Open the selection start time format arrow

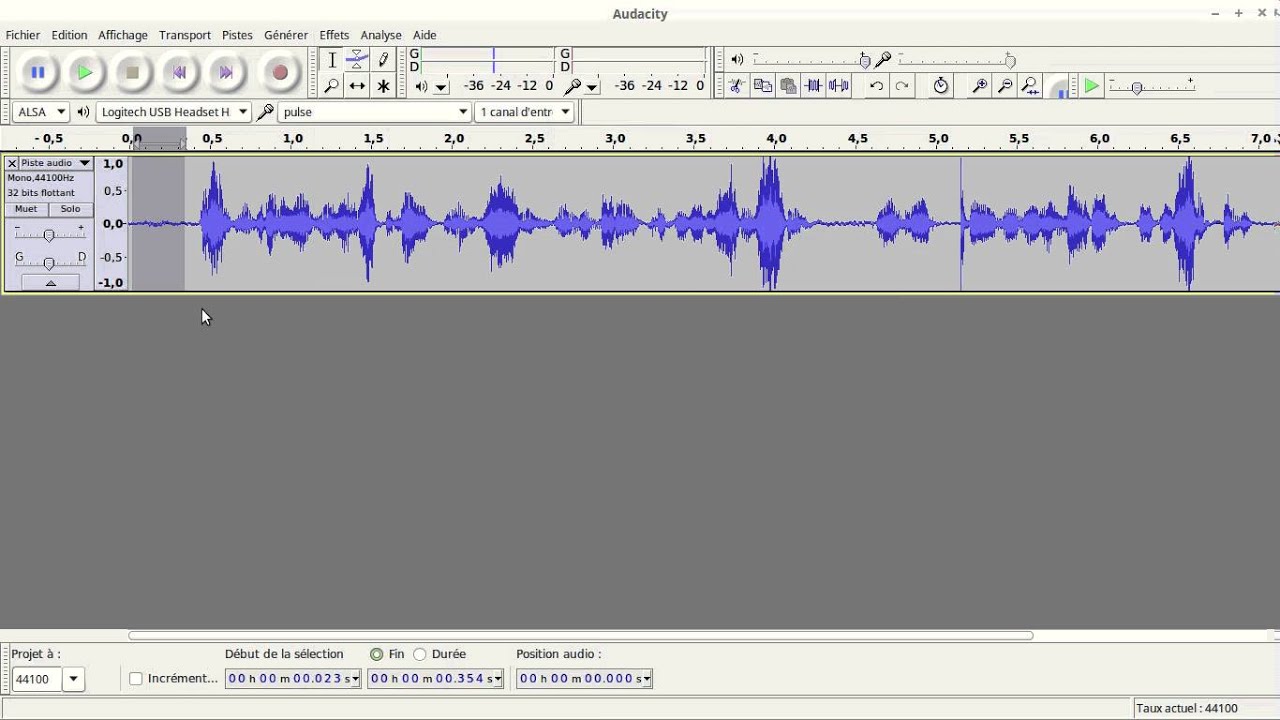click(x=356, y=679)
